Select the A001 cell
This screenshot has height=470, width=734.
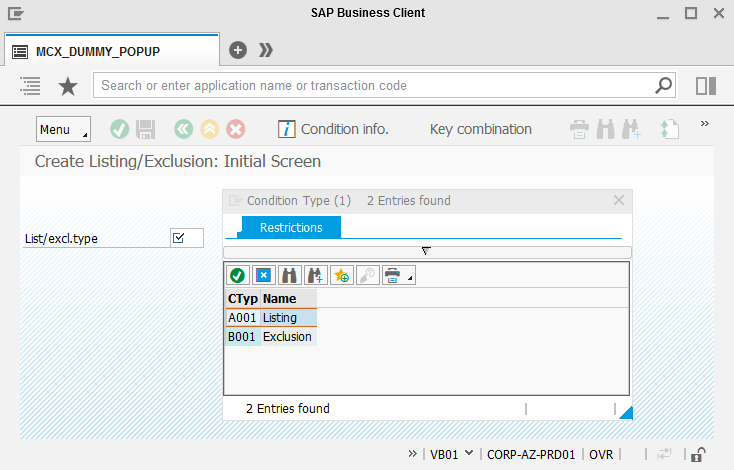point(242,318)
